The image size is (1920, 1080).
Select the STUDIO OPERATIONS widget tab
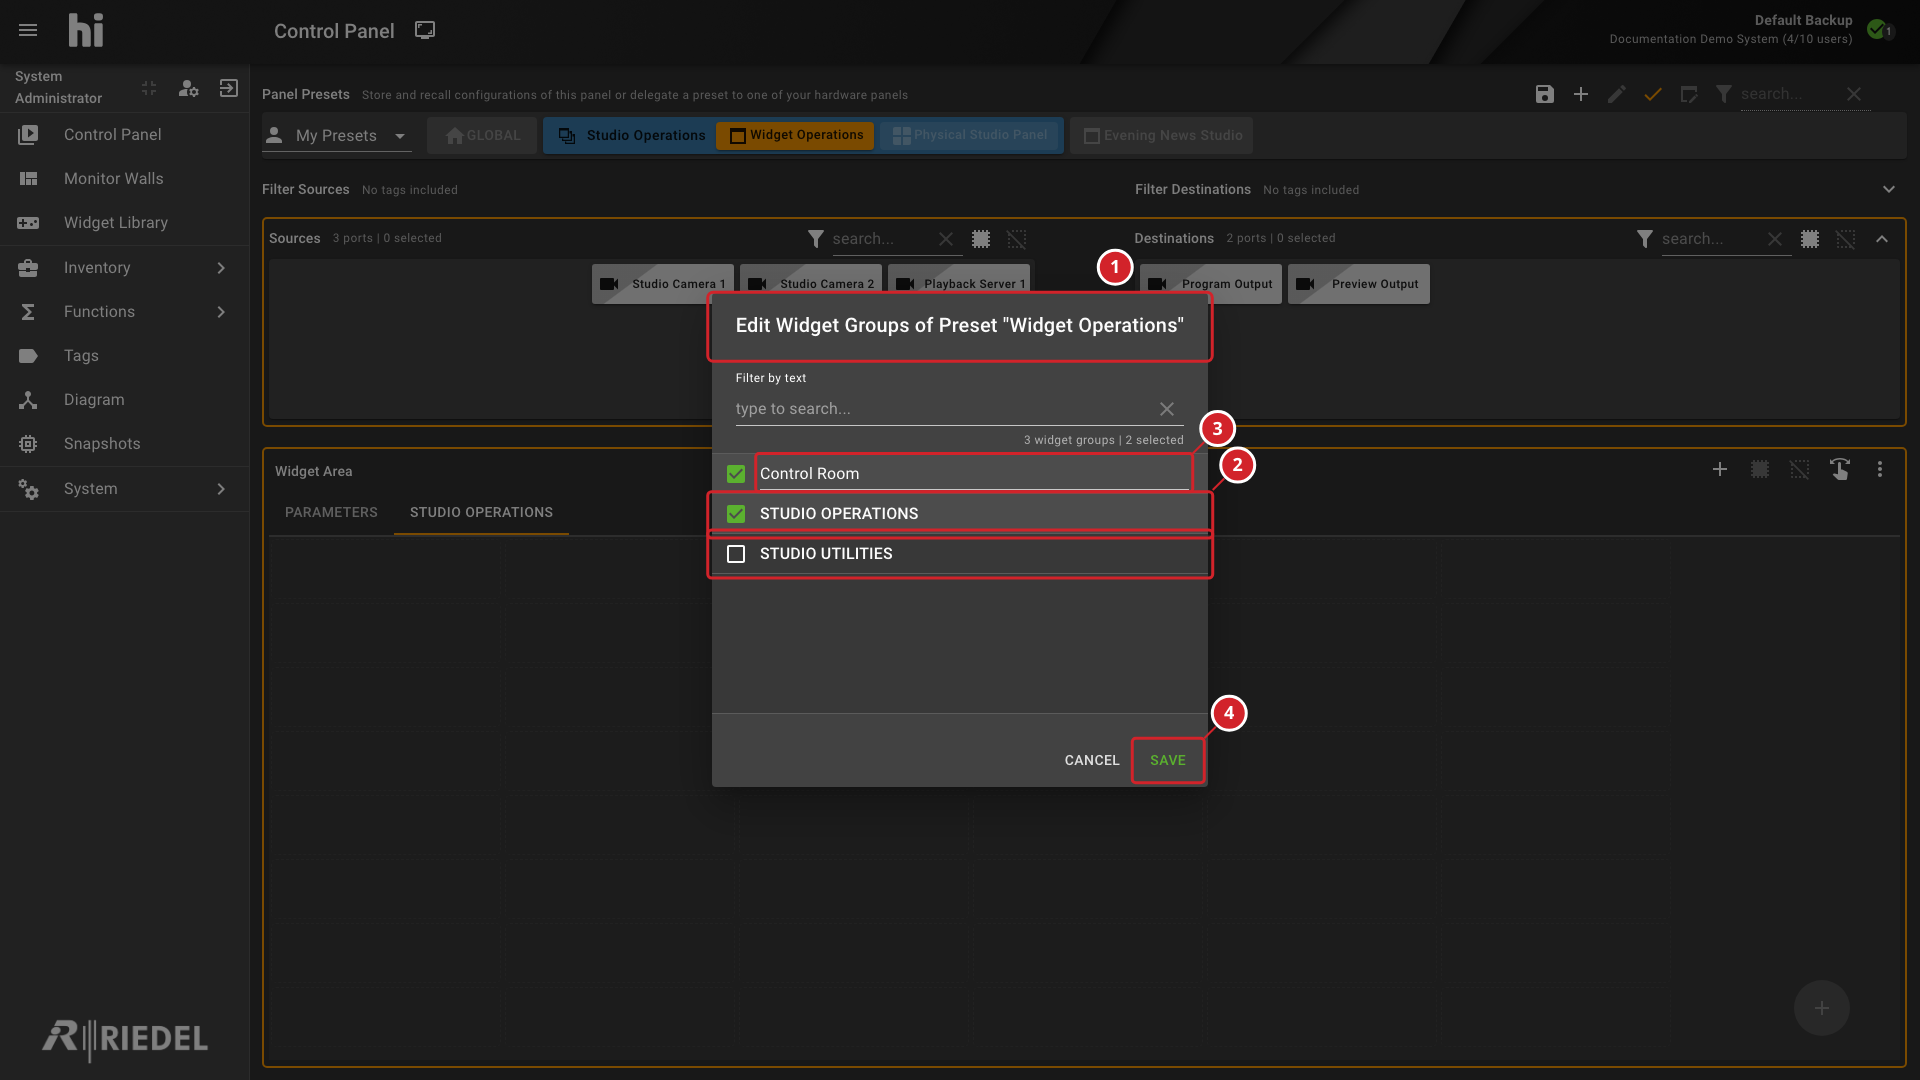(481, 512)
